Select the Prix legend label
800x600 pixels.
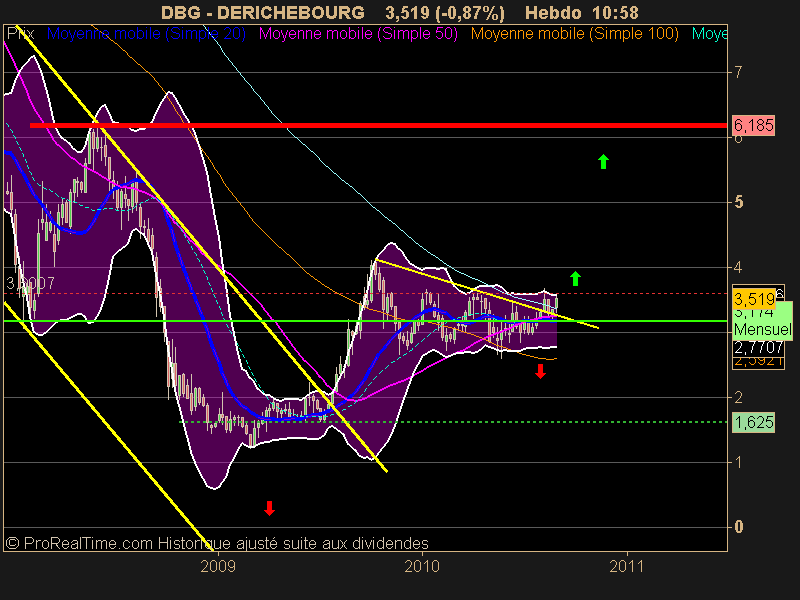point(20,34)
